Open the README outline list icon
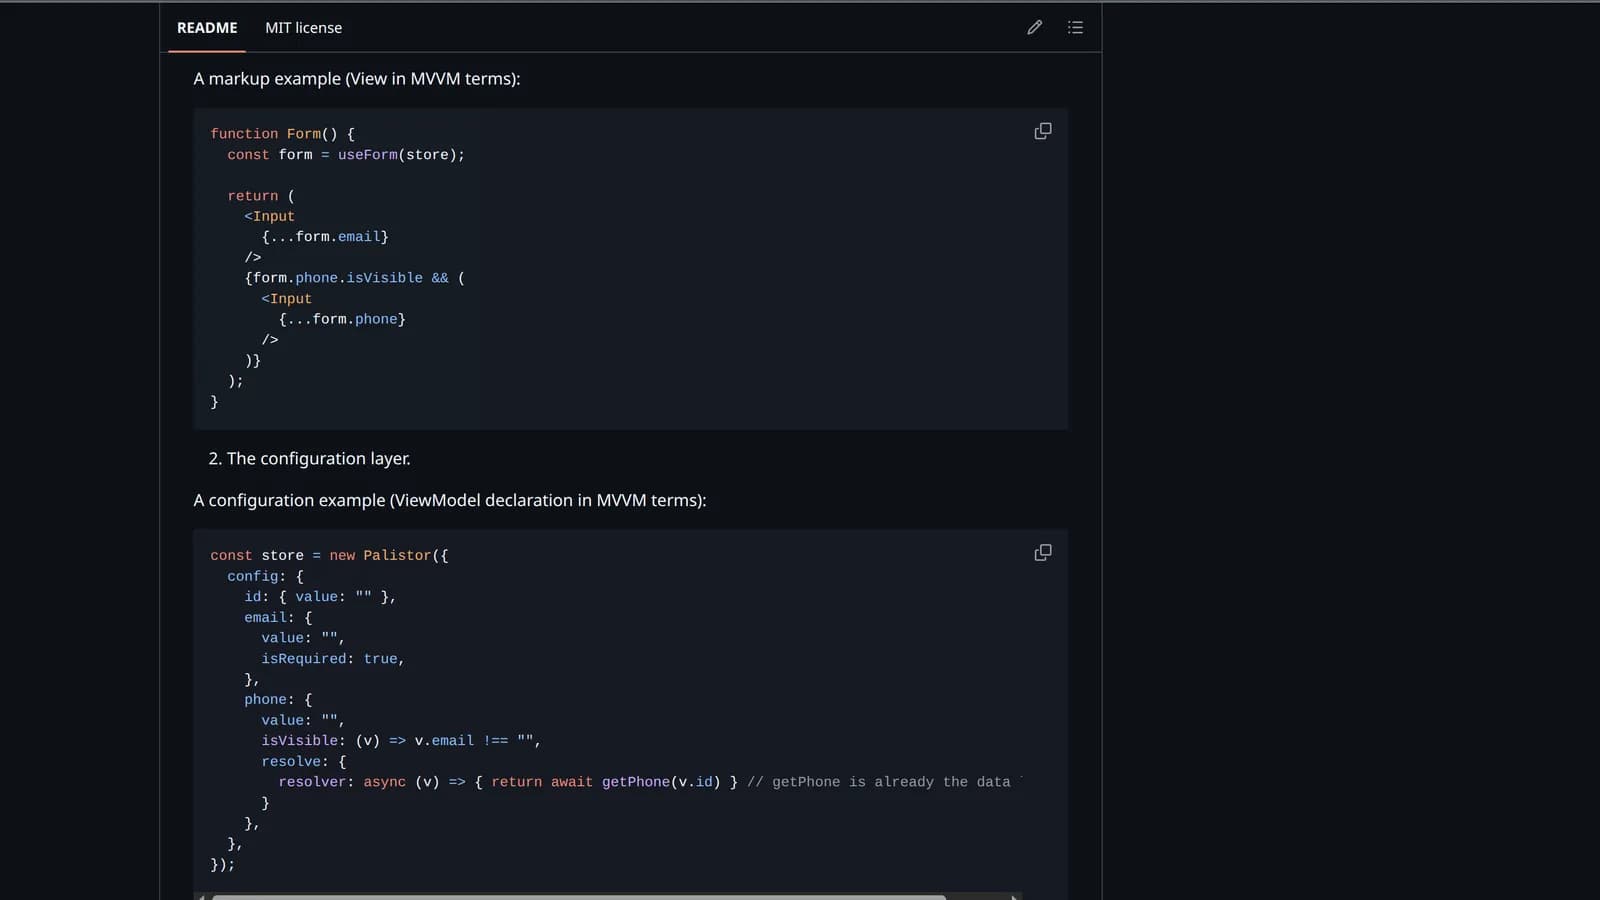 (1075, 27)
